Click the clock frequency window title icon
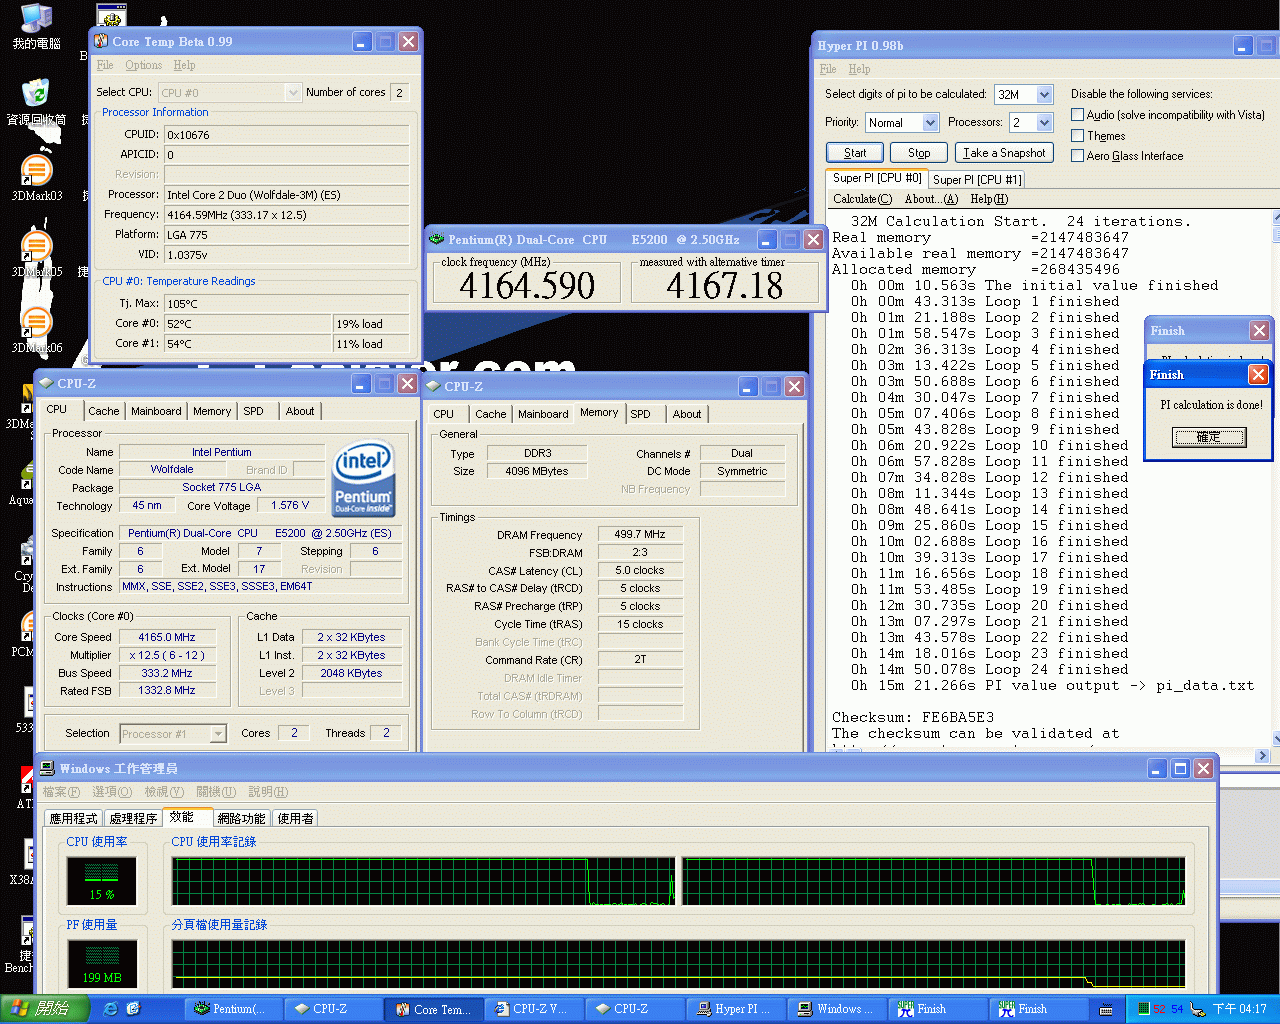The width and height of the screenshot is (1280, 1024). [x=436, y=240]
